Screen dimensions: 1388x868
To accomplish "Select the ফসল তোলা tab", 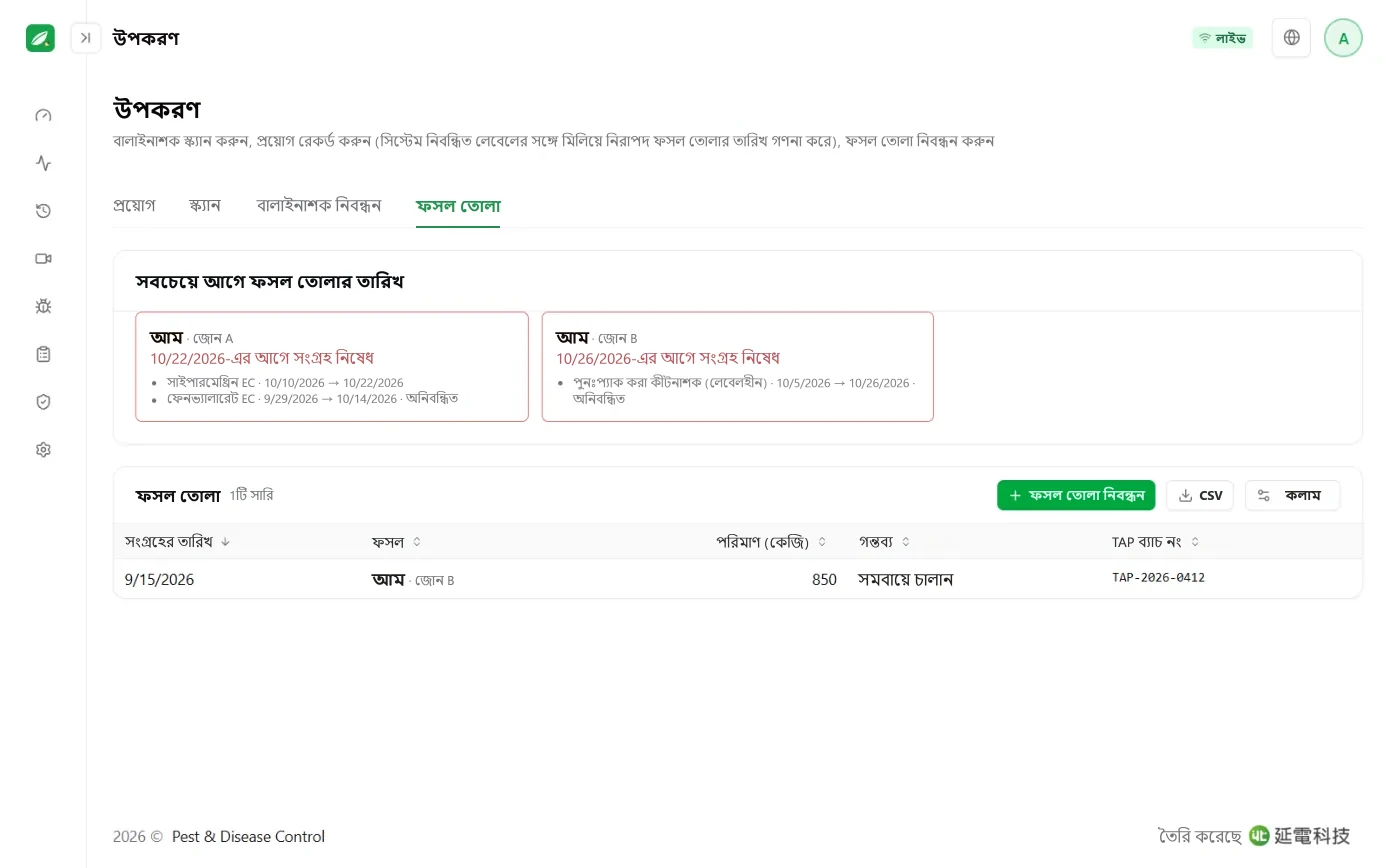I will coord(458,206).
